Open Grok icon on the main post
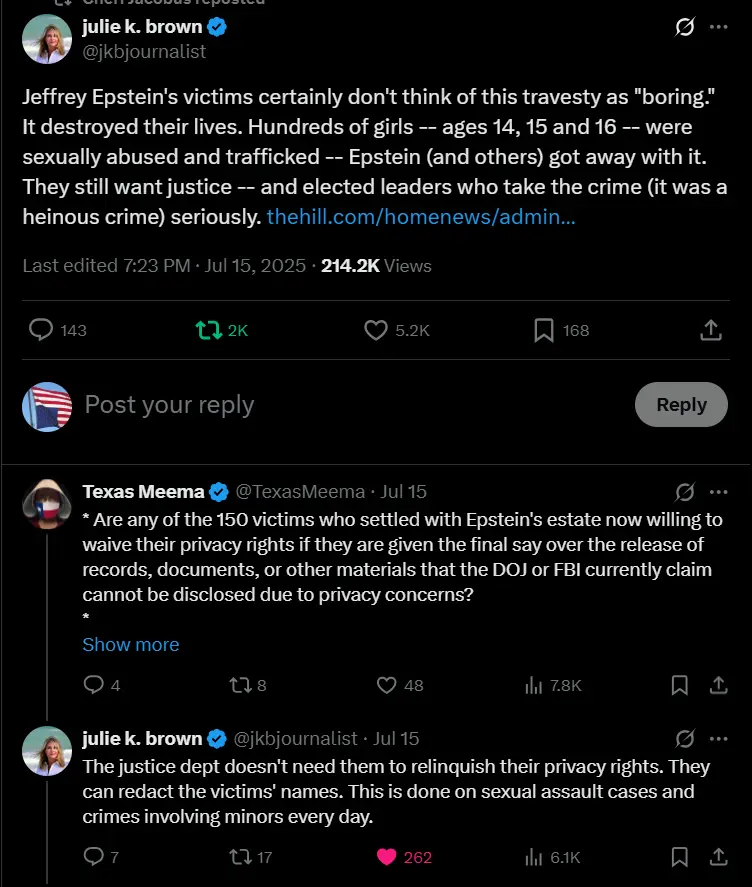 coord(685,27)
